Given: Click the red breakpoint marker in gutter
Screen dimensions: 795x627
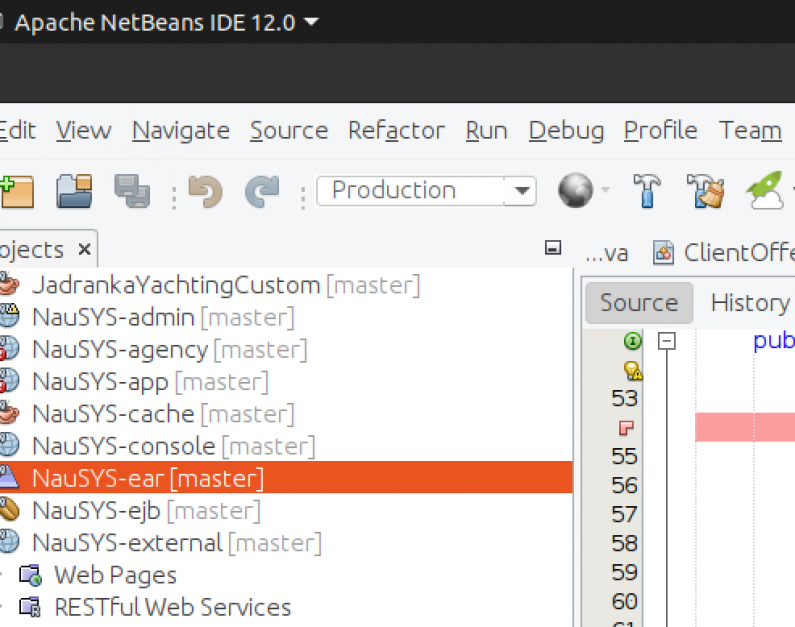Looking at the screenshot, I should pos(627,428).
